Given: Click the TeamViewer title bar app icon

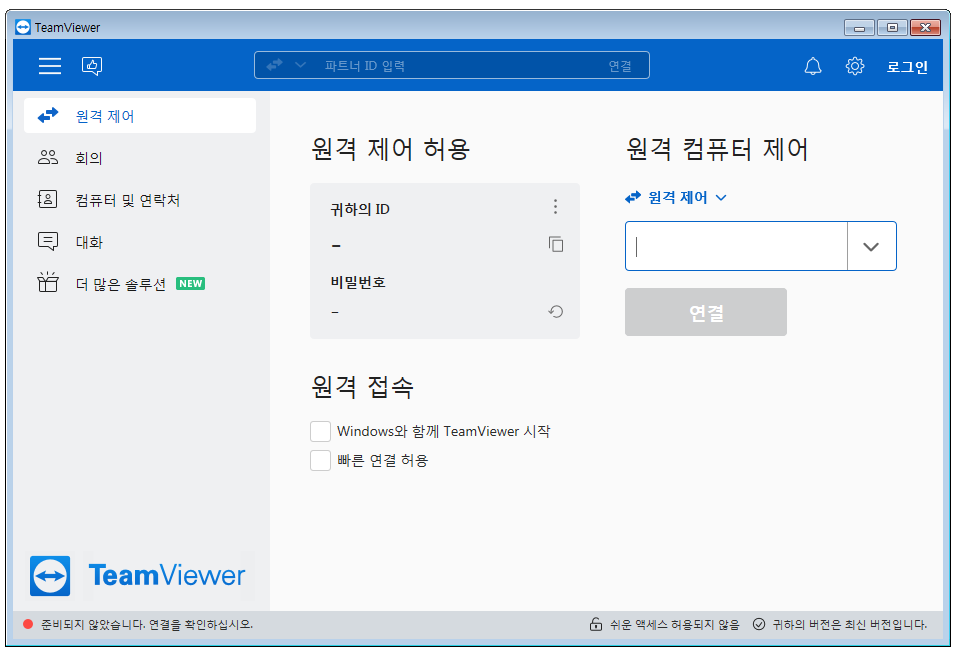Looking at the screenshot, I should pyautogui.click(x=23, y=27).
